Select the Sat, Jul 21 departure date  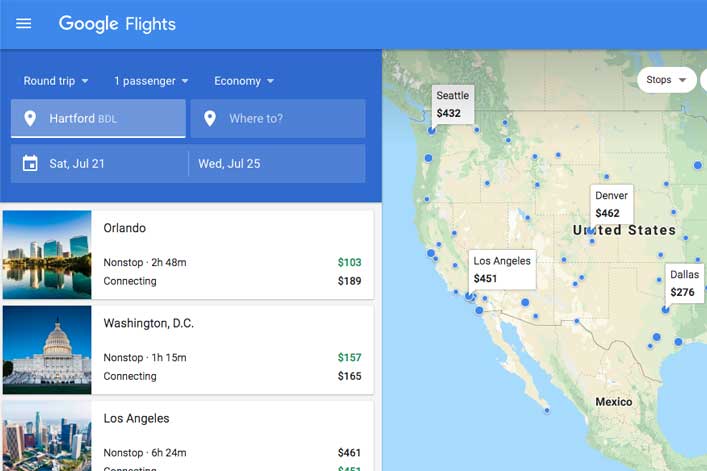tap(100, 164)
